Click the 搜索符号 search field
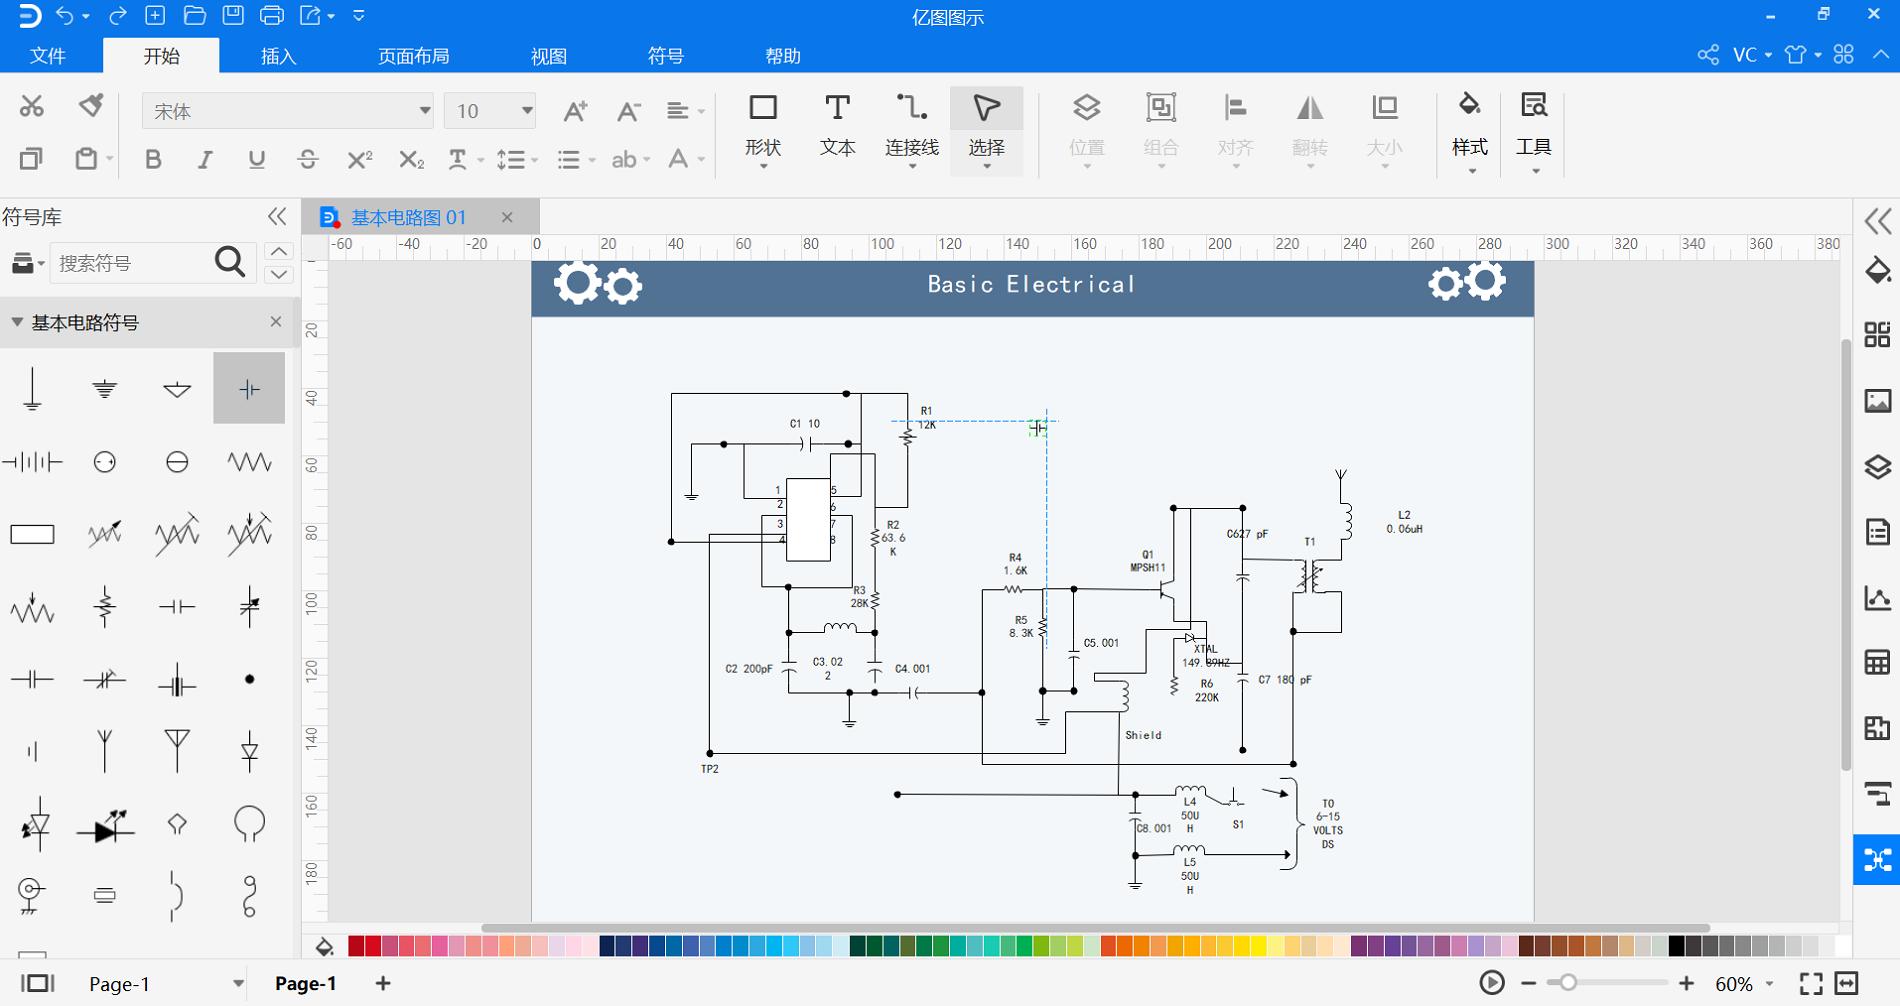The image size is (1900, 1006). click(x=130, y=263)
